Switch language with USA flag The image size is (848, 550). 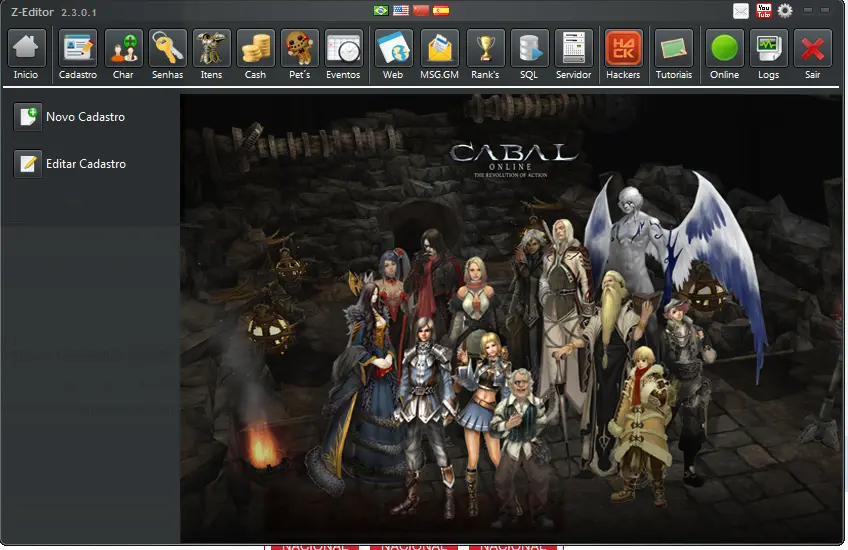pos(401,10)
